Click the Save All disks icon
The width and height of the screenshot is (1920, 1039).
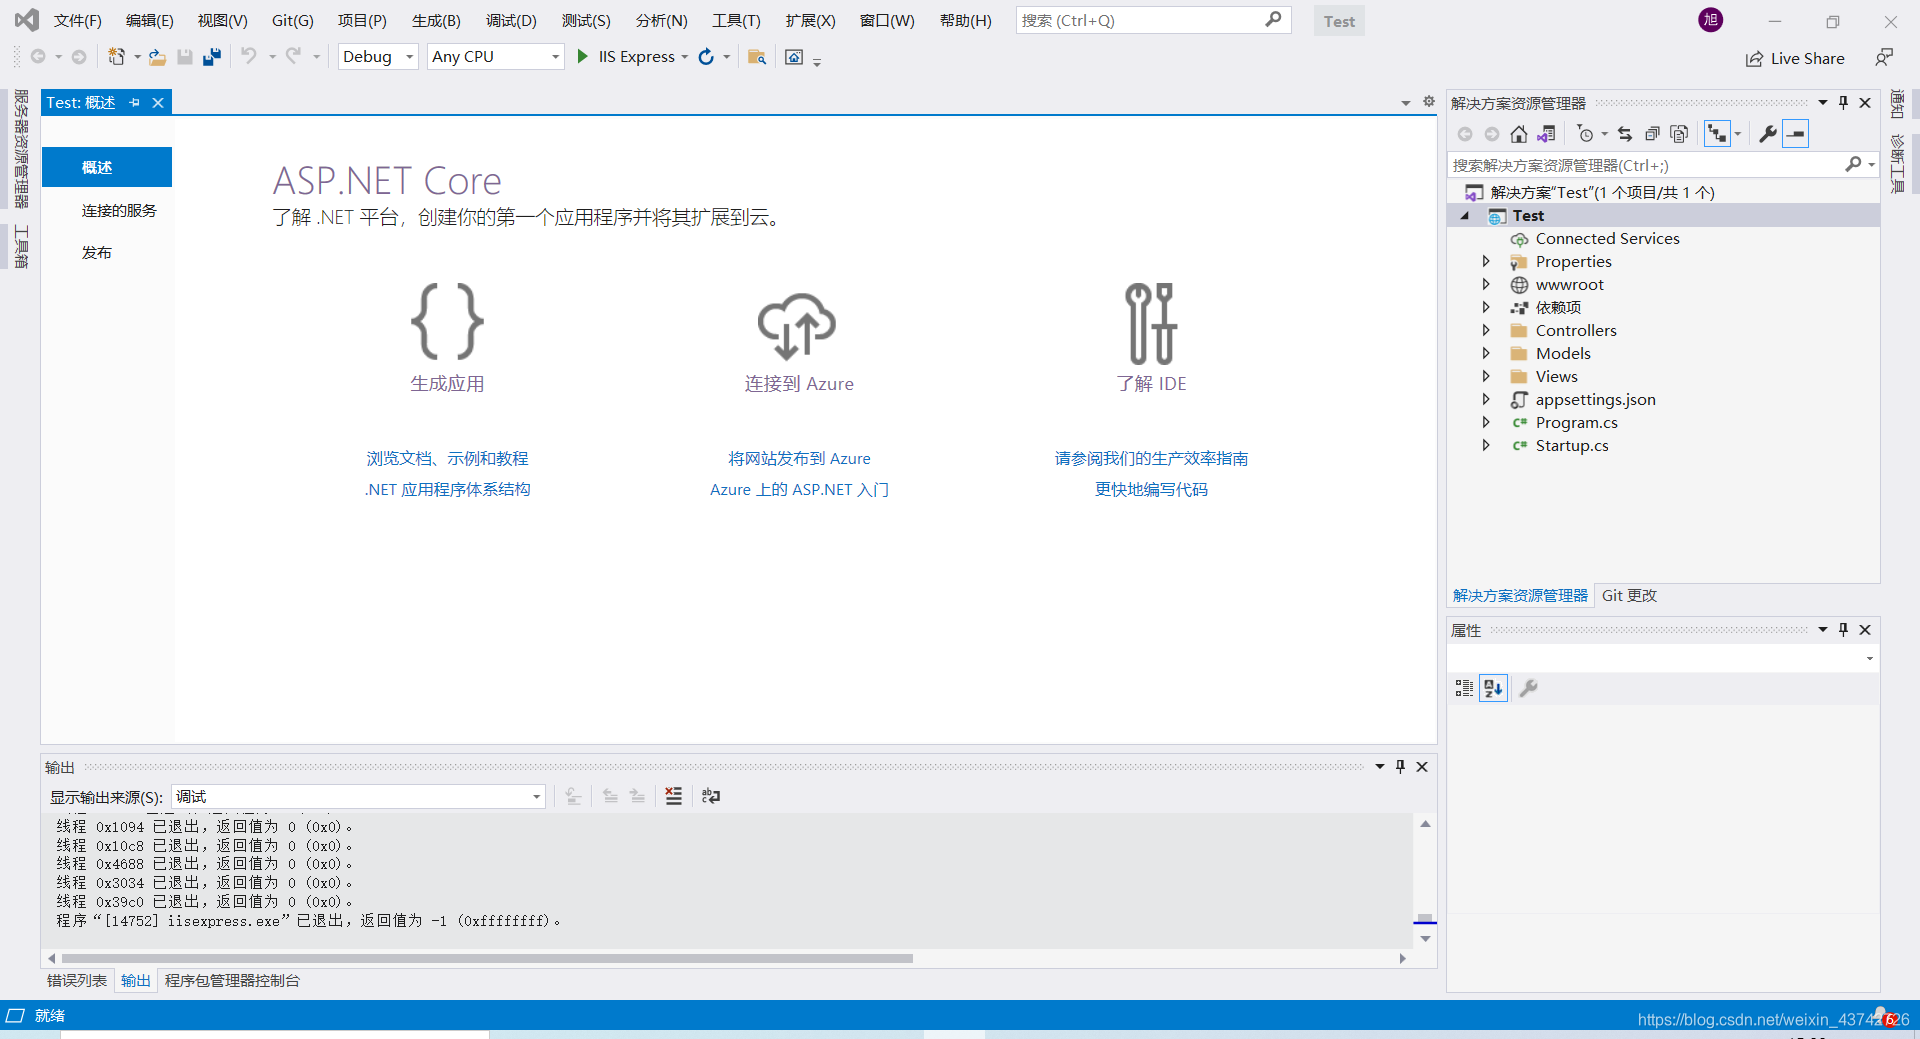pos(212,57)
